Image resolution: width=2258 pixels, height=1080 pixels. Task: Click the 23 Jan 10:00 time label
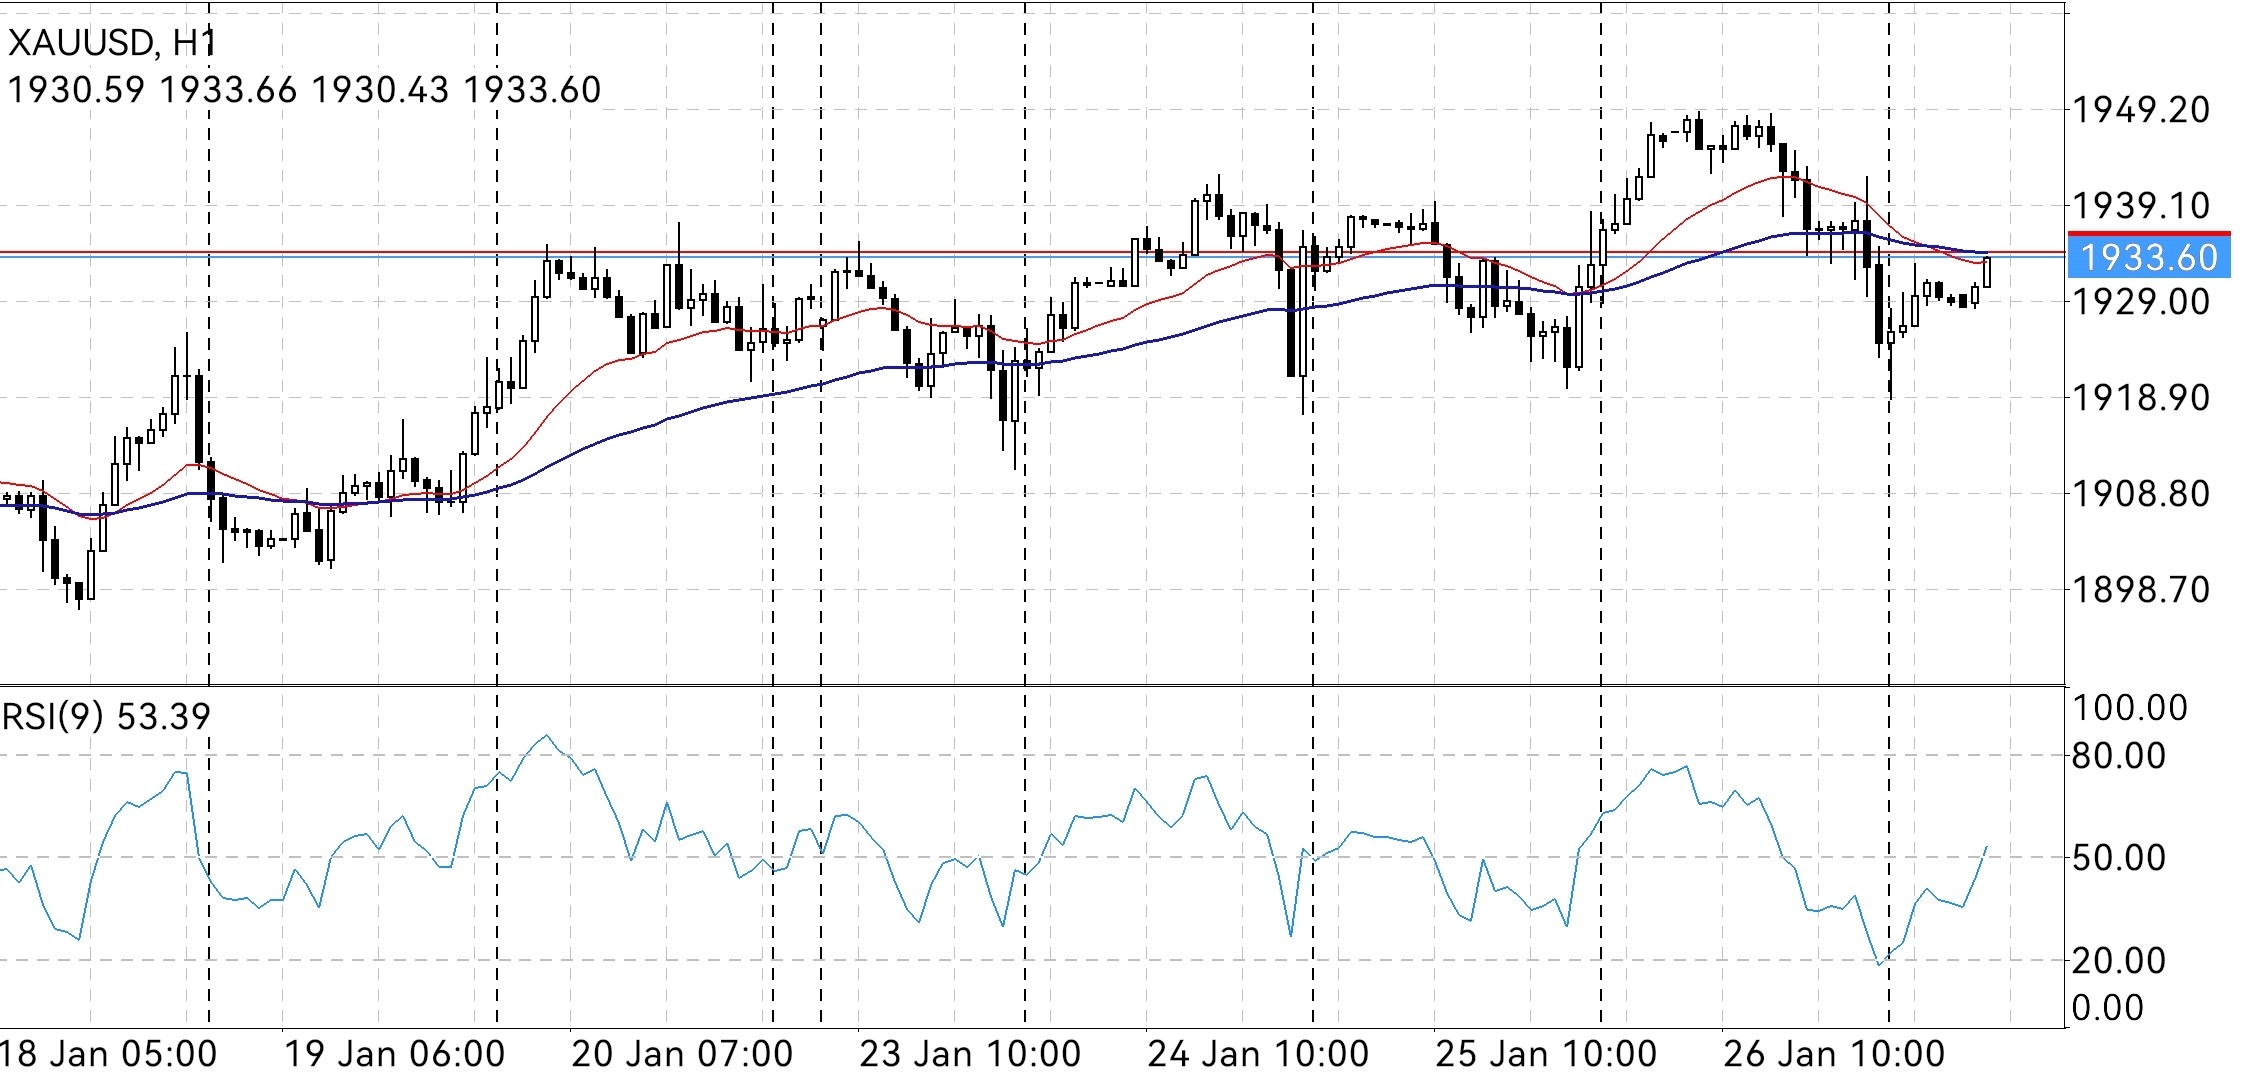[971, 1054]
